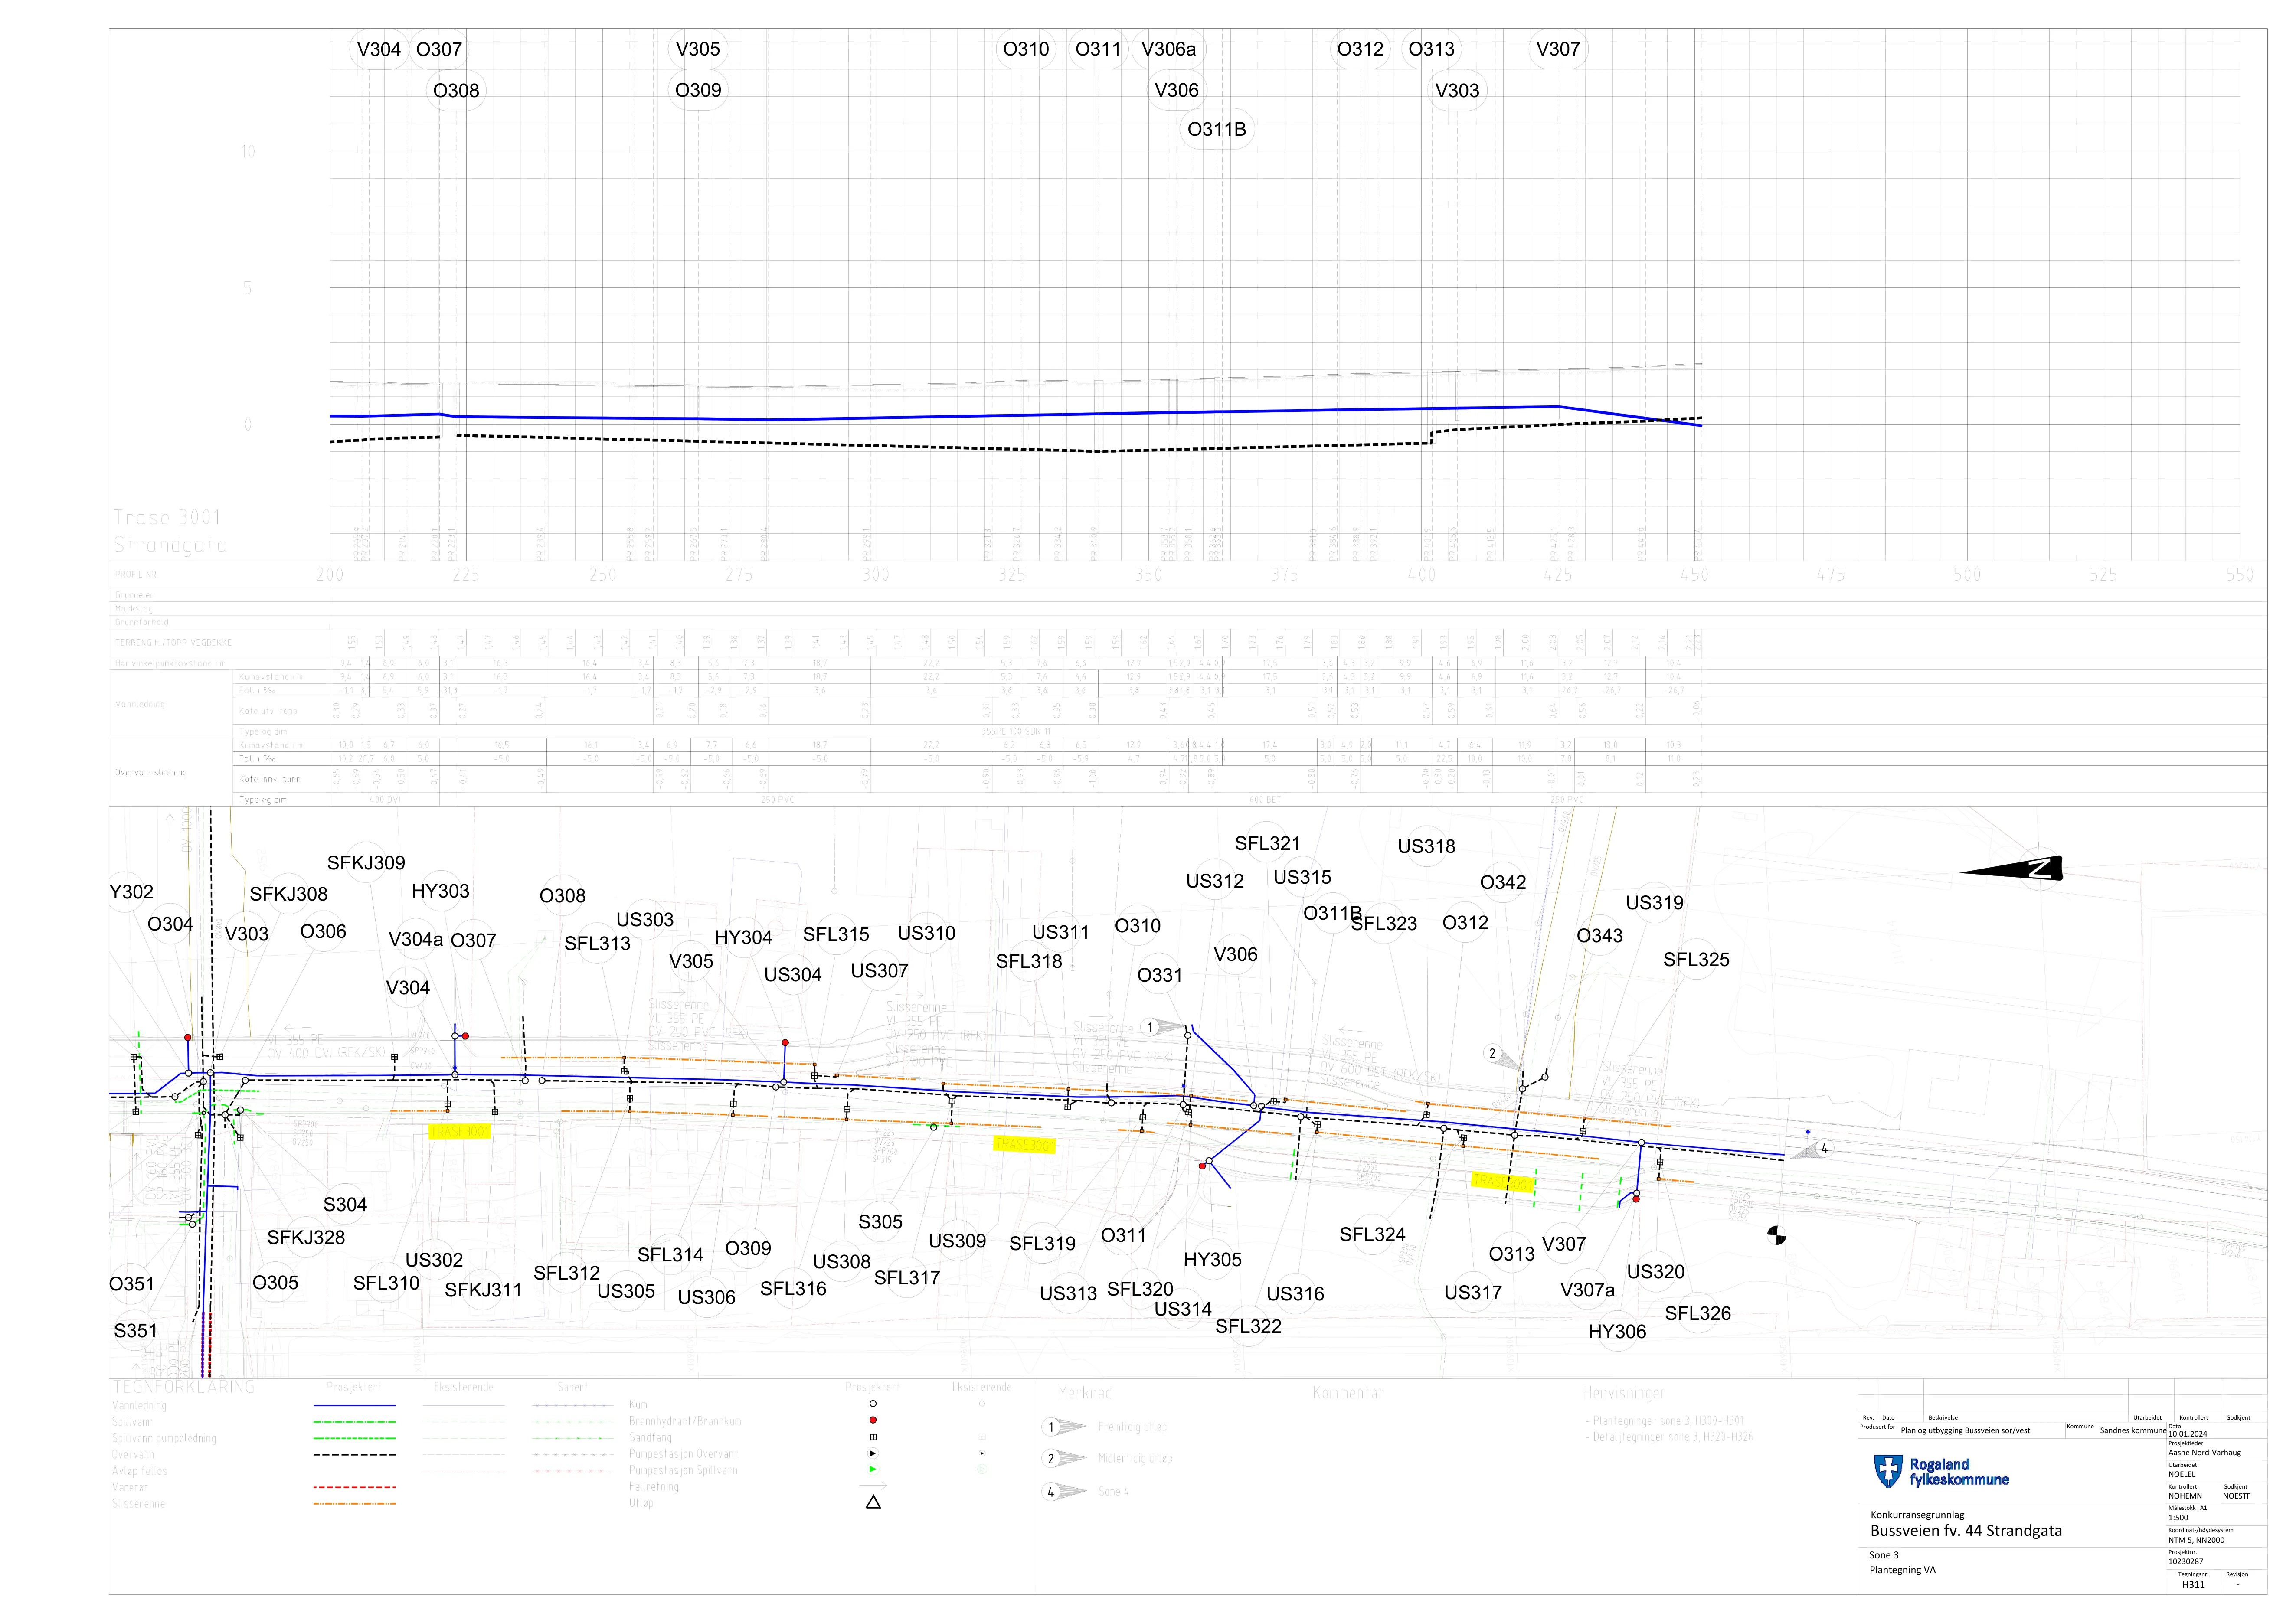Select the SFKJ328 label
The height and width of the screenshot is (1623, 2296).
coord(306,1238)
